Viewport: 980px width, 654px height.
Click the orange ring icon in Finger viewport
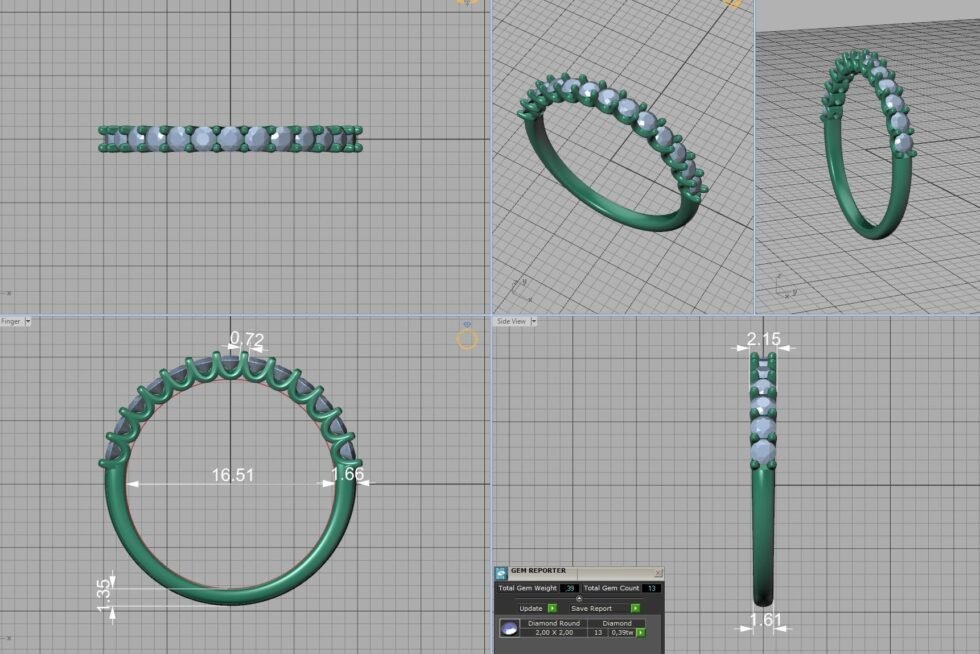click(x=467, y=339)
